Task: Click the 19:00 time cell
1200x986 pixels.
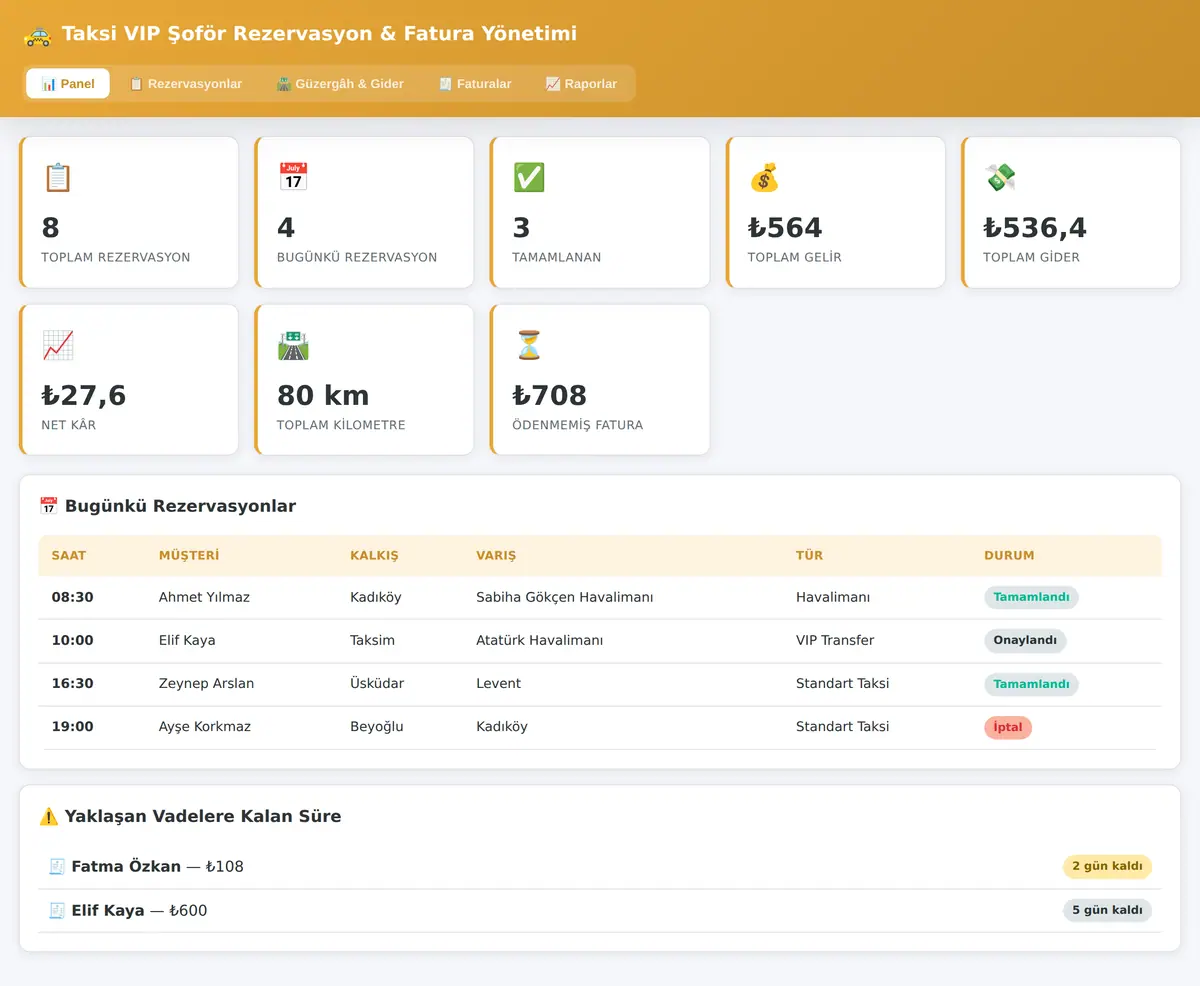Action: point(73,727)
